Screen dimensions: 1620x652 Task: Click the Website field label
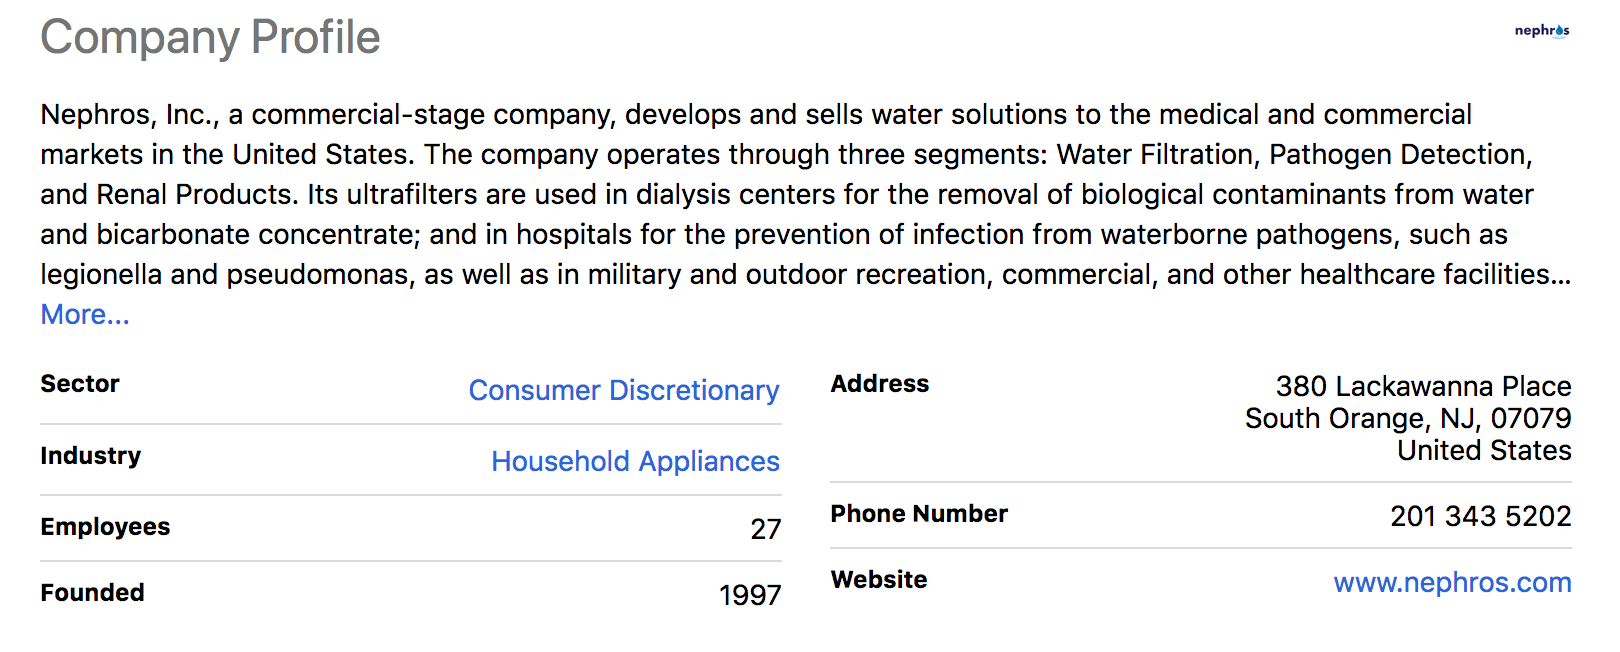point(879,580)
